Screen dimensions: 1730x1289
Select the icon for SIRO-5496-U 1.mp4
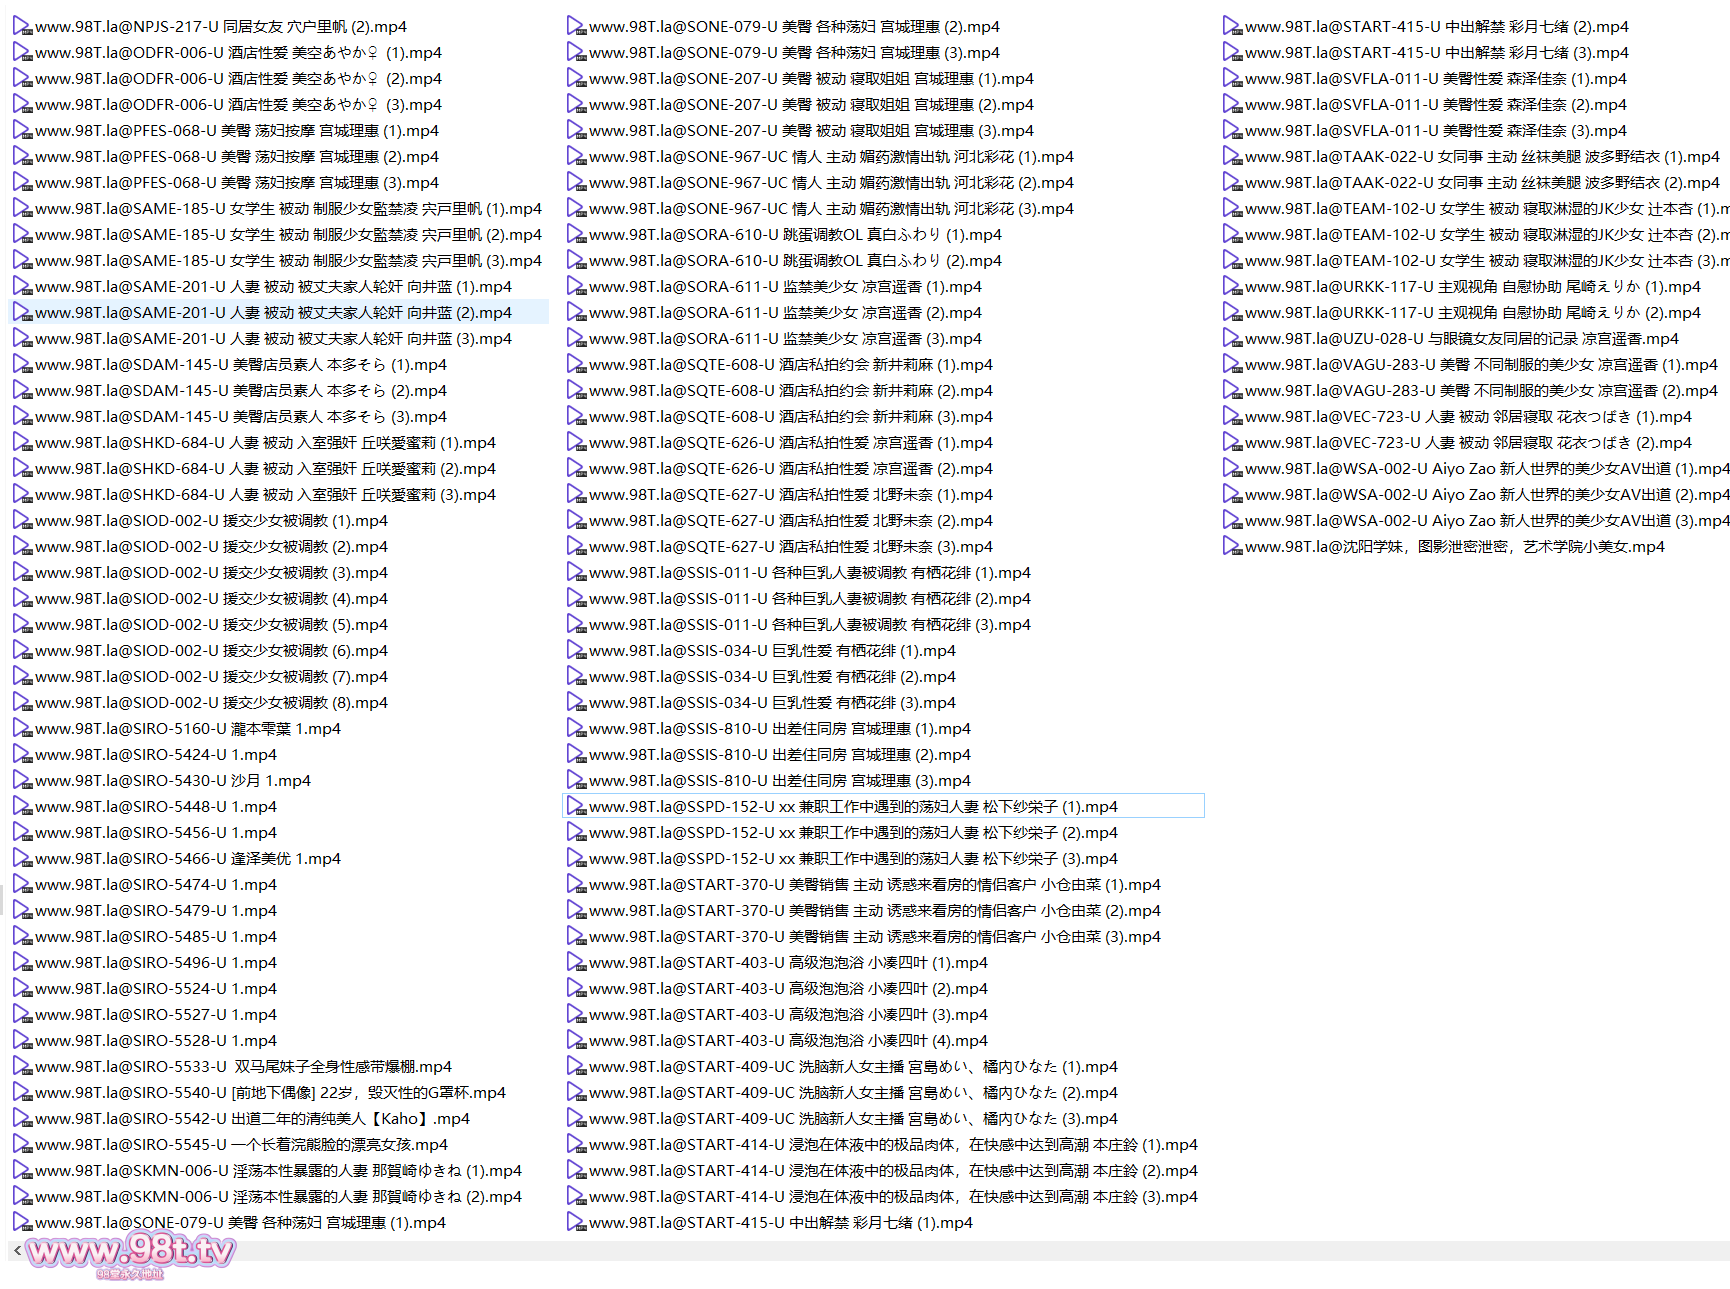(22, 963)
